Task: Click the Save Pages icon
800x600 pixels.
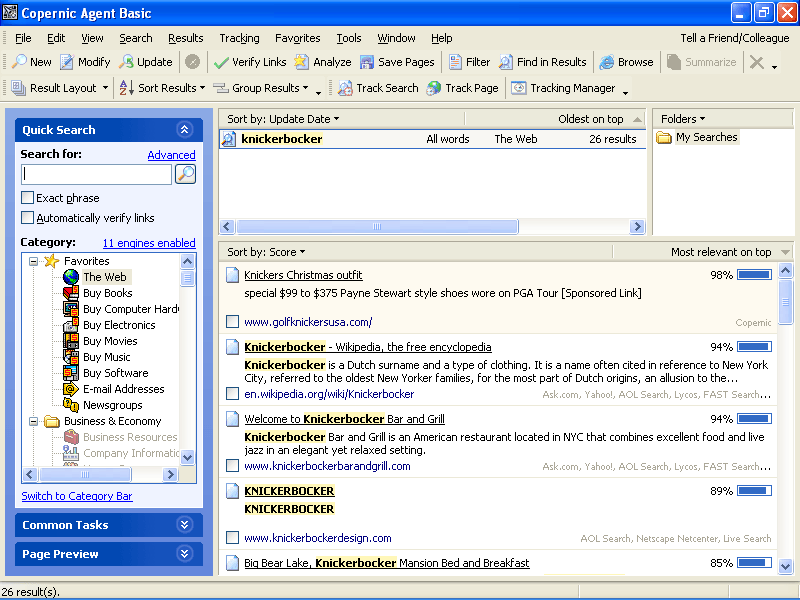Action: (x=367, y=62)
